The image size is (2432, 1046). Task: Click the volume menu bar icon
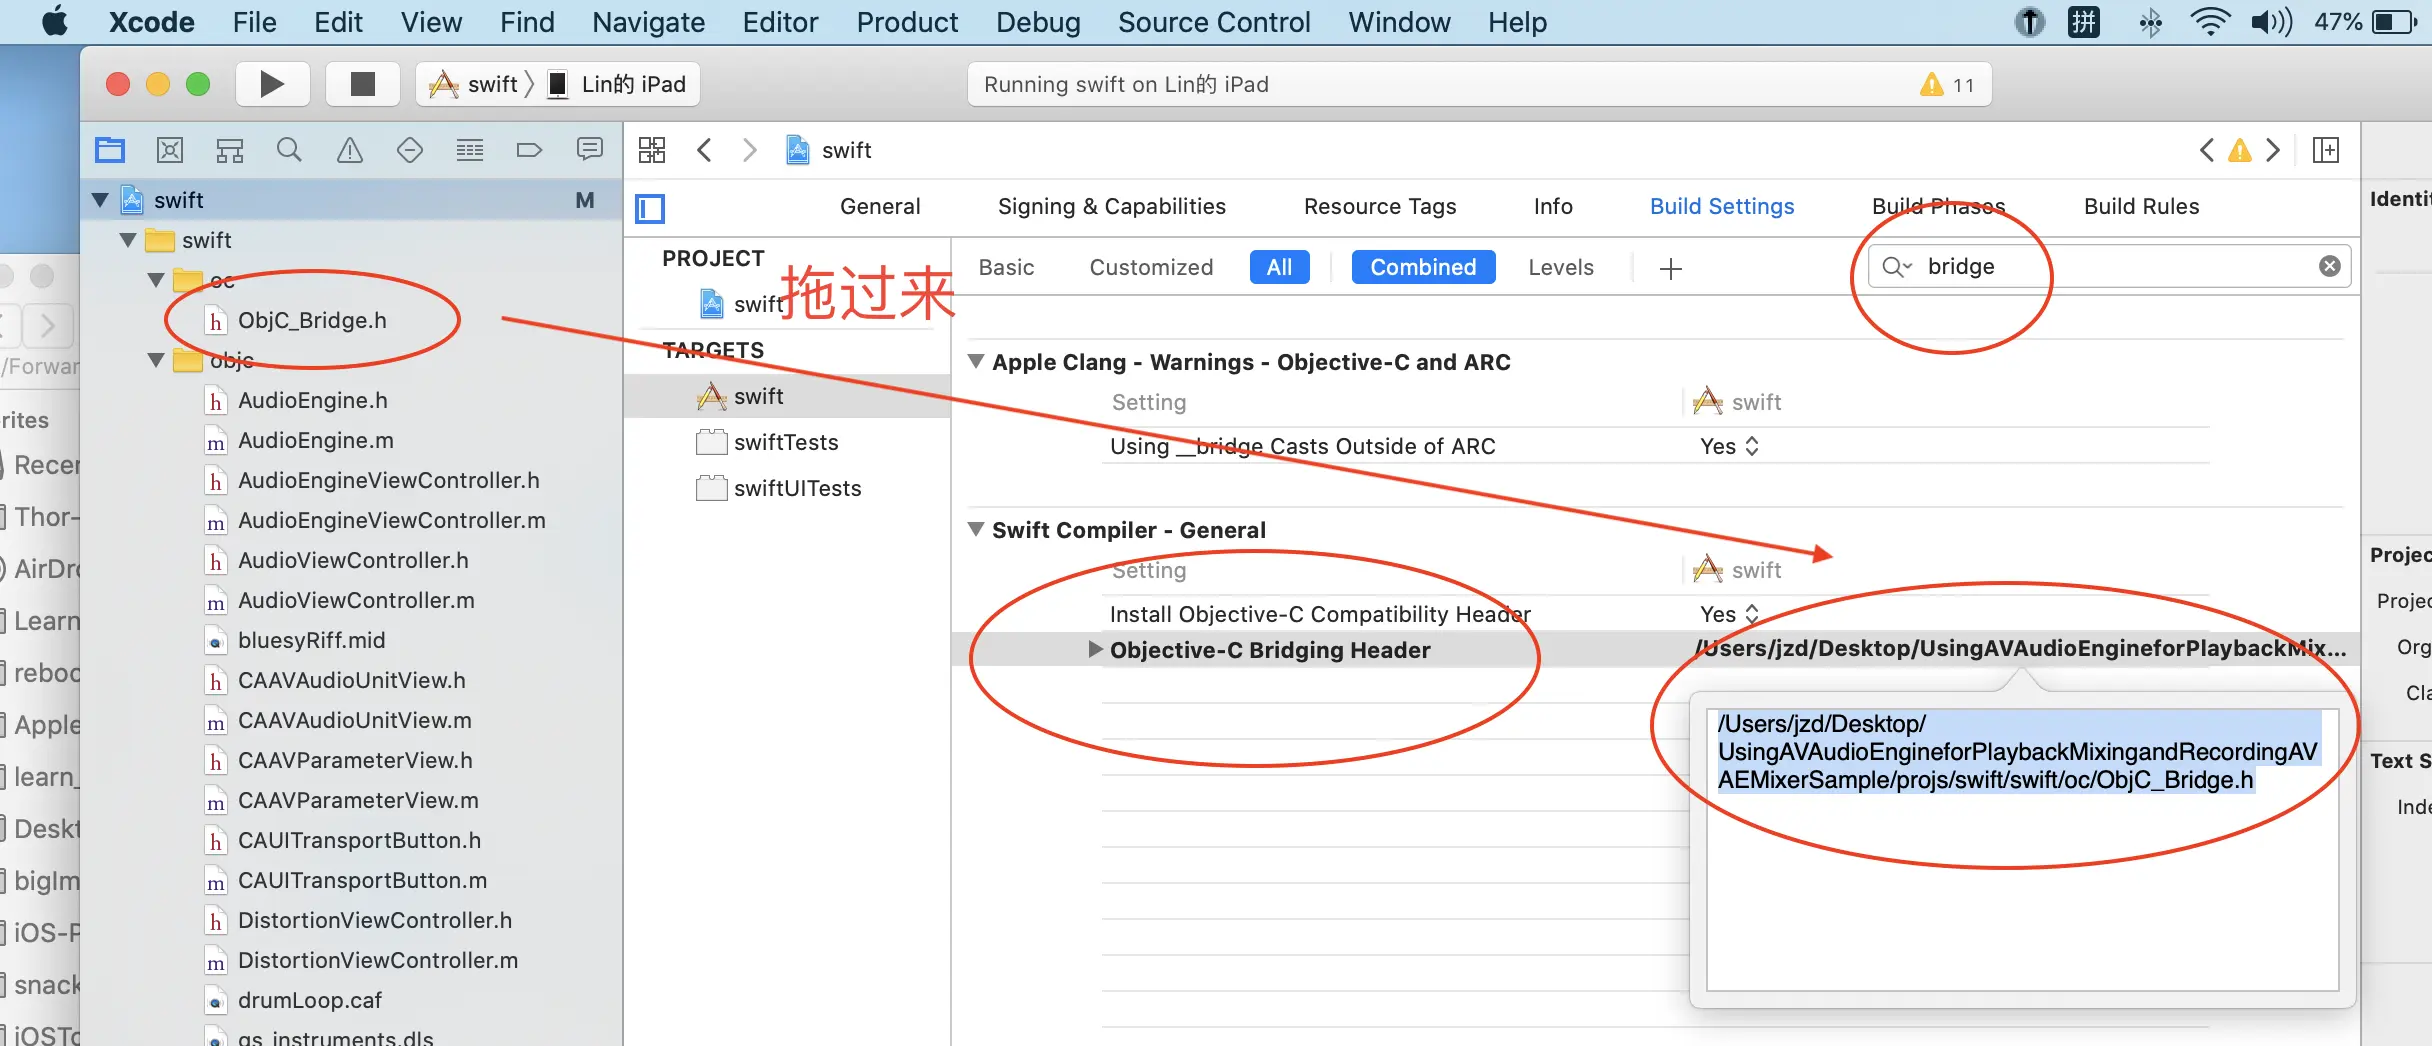[x=2271, y=22]
